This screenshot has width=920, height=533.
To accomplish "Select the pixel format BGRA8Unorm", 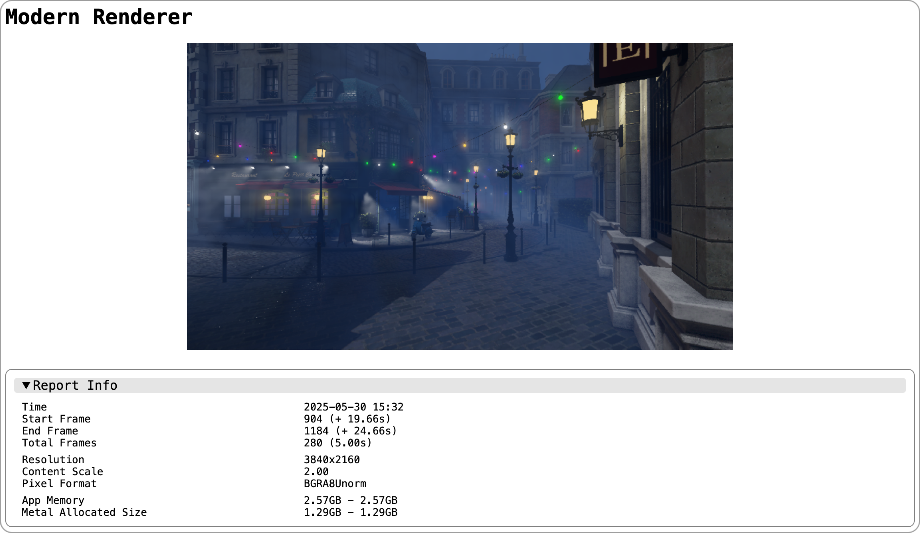I will click(335, 484).
